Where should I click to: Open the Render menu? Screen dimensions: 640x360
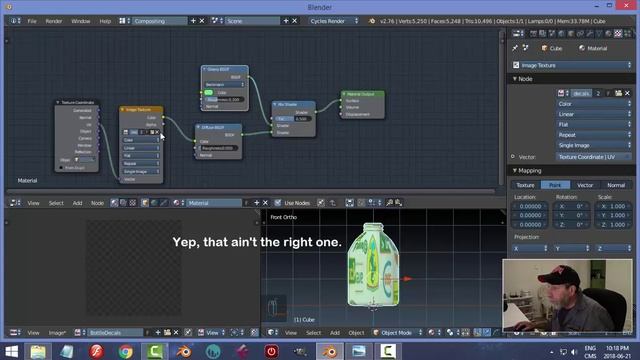point(54,21)
